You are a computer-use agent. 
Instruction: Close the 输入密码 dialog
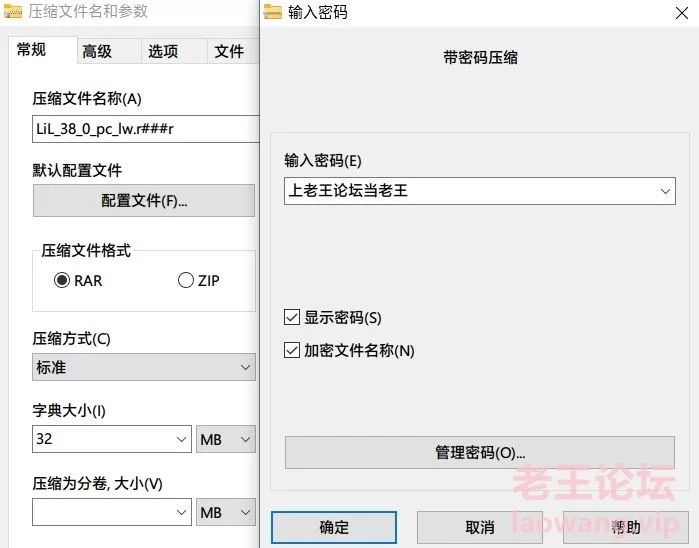682,13
